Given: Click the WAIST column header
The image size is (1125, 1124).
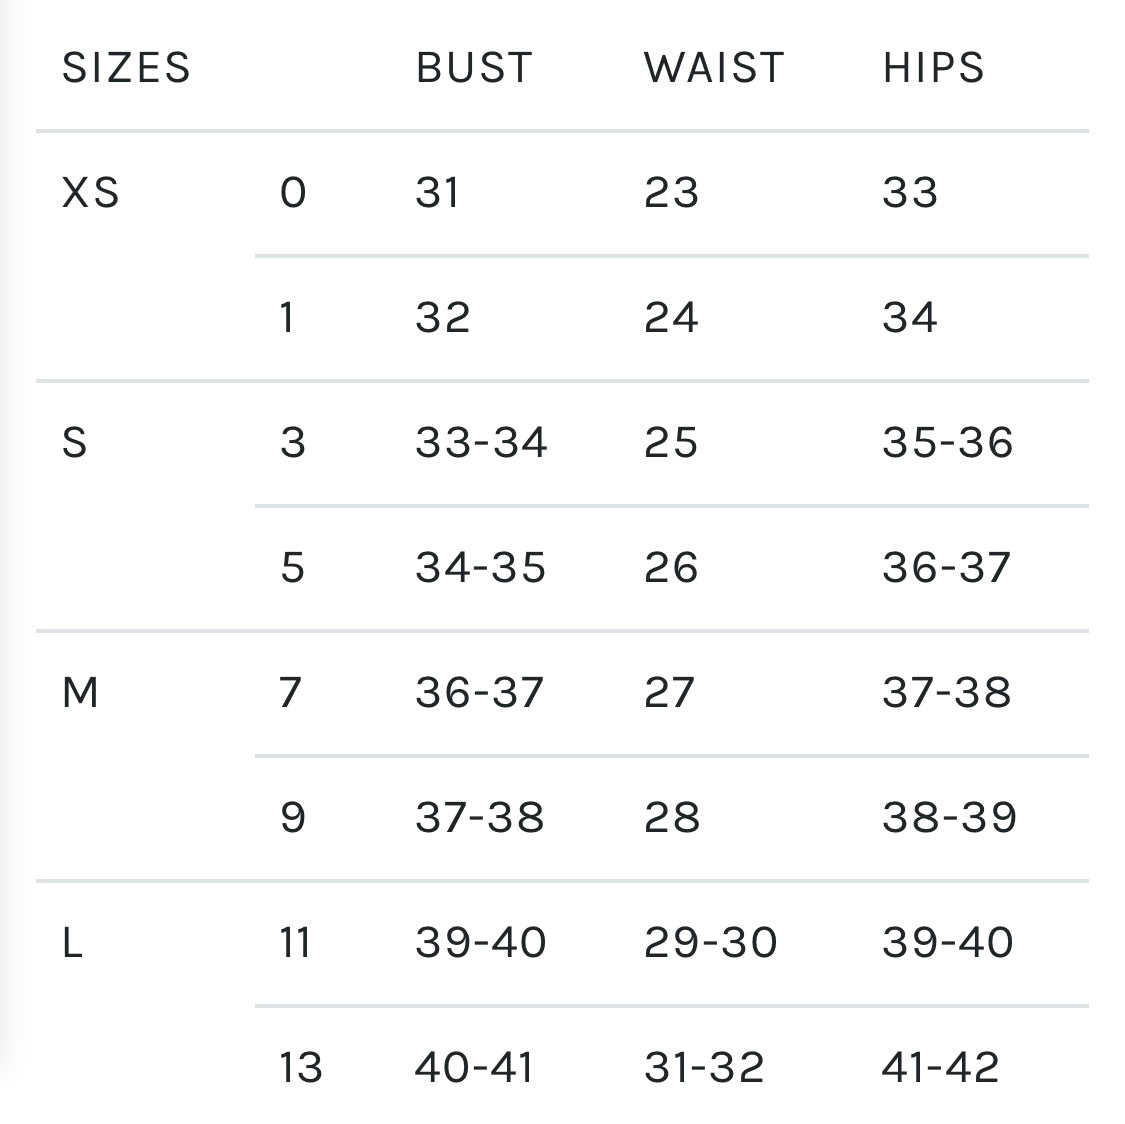Looking at the screenshot, I should [x=714, y=68].
